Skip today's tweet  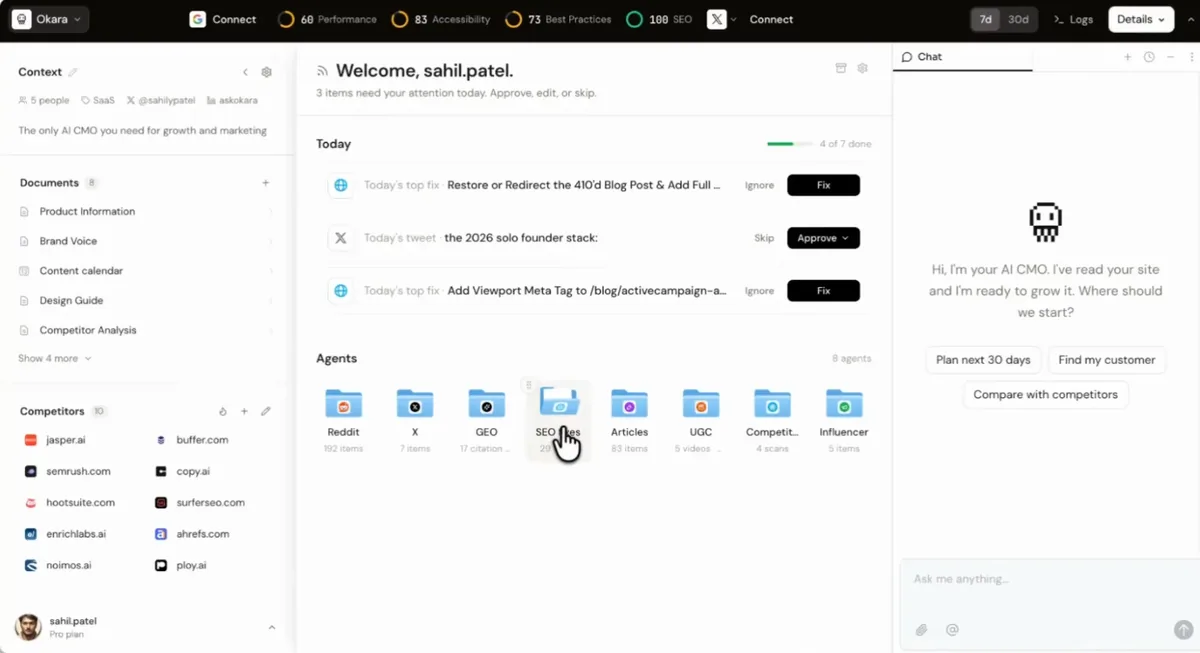point(764,238)
